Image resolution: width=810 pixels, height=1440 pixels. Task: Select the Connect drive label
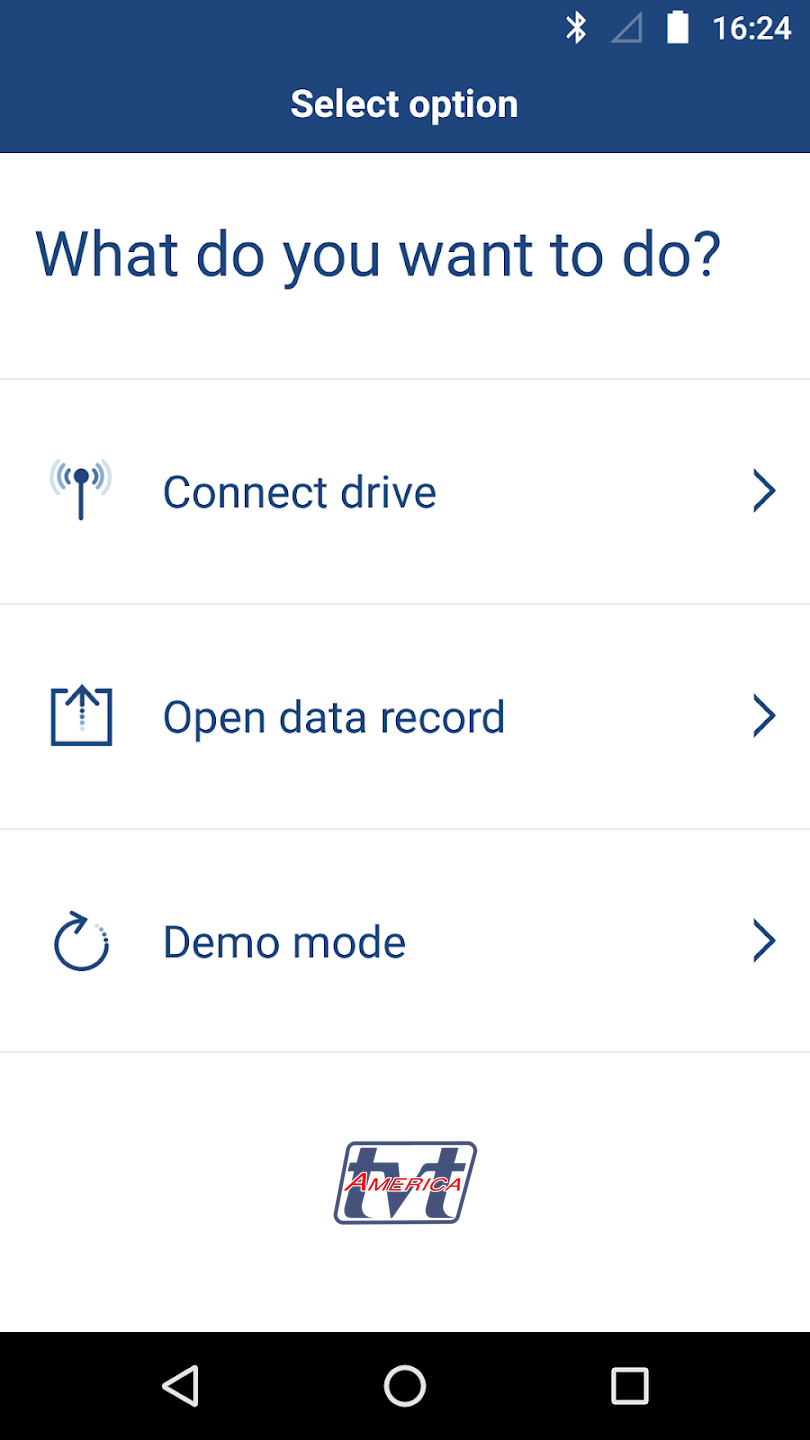pos(300,492)
